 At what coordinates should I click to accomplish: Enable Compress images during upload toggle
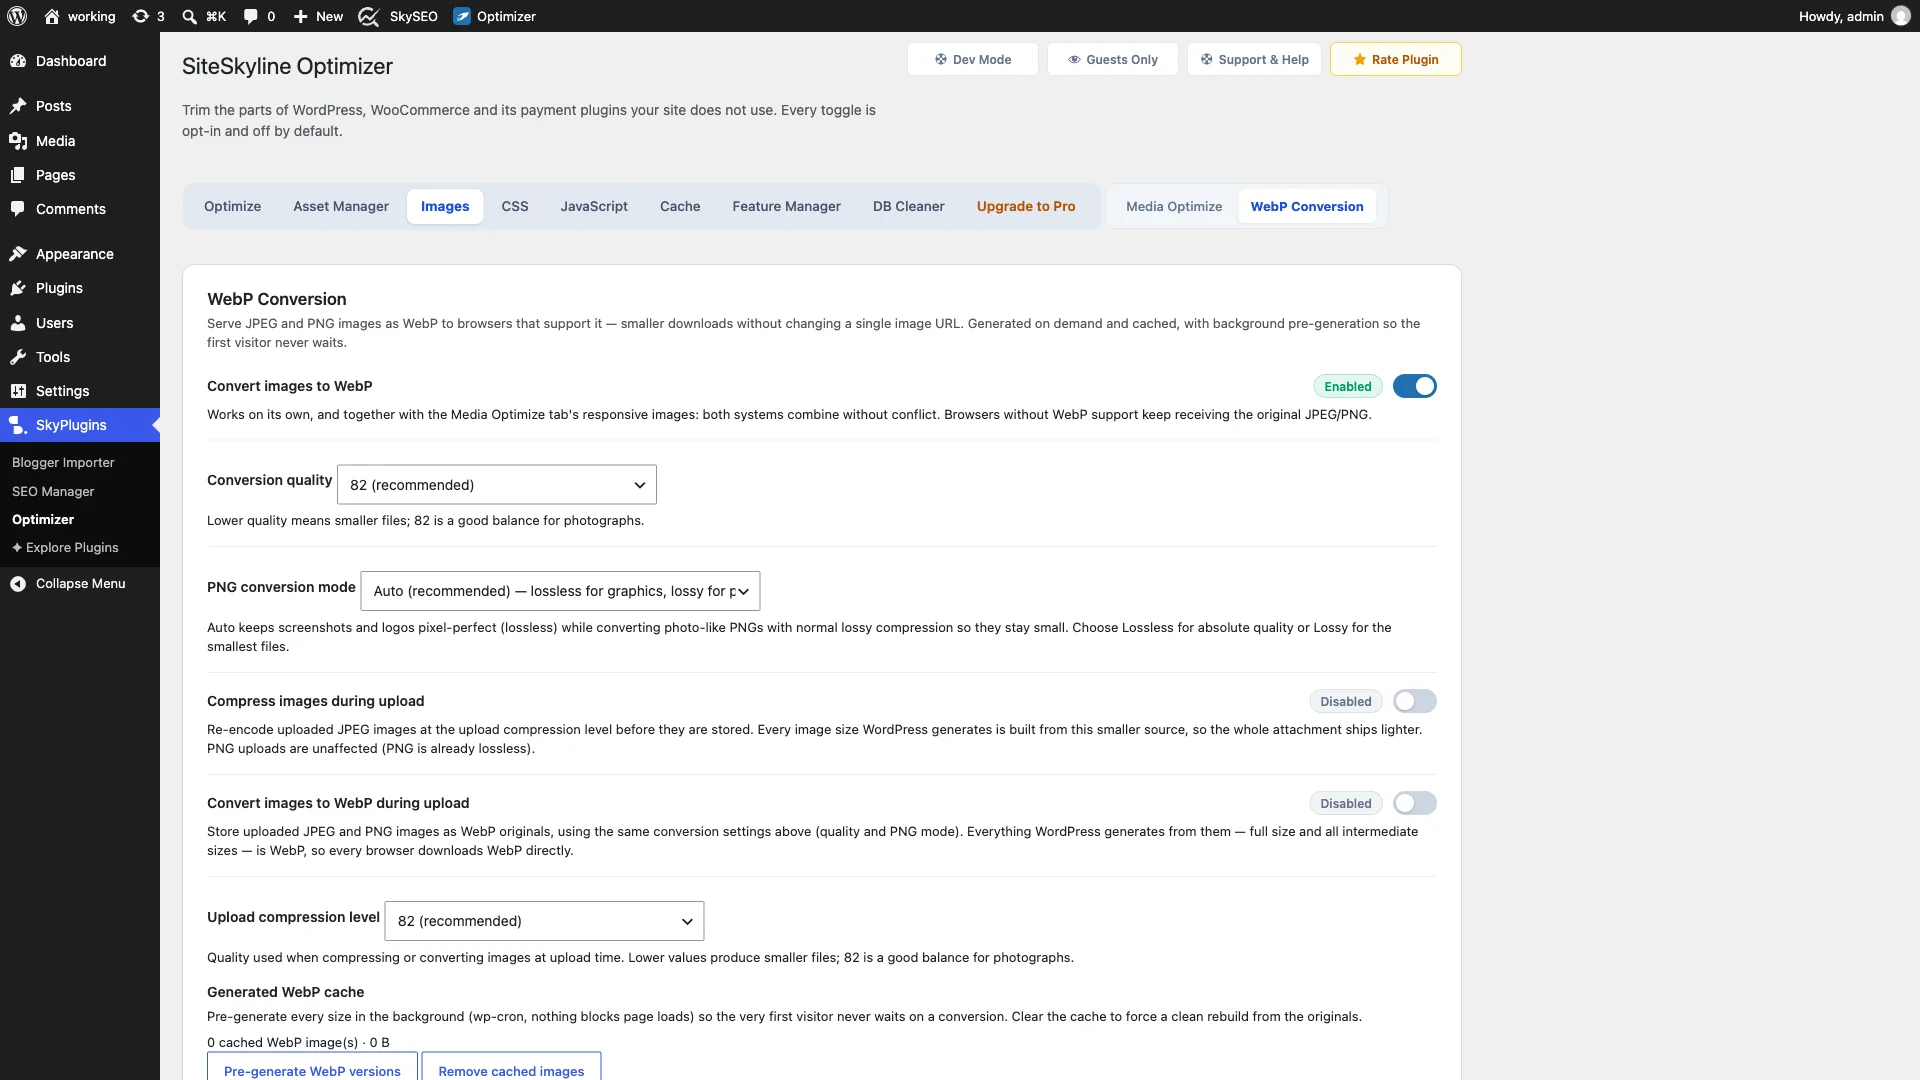pyautogui.click(x=1414, y=701)
